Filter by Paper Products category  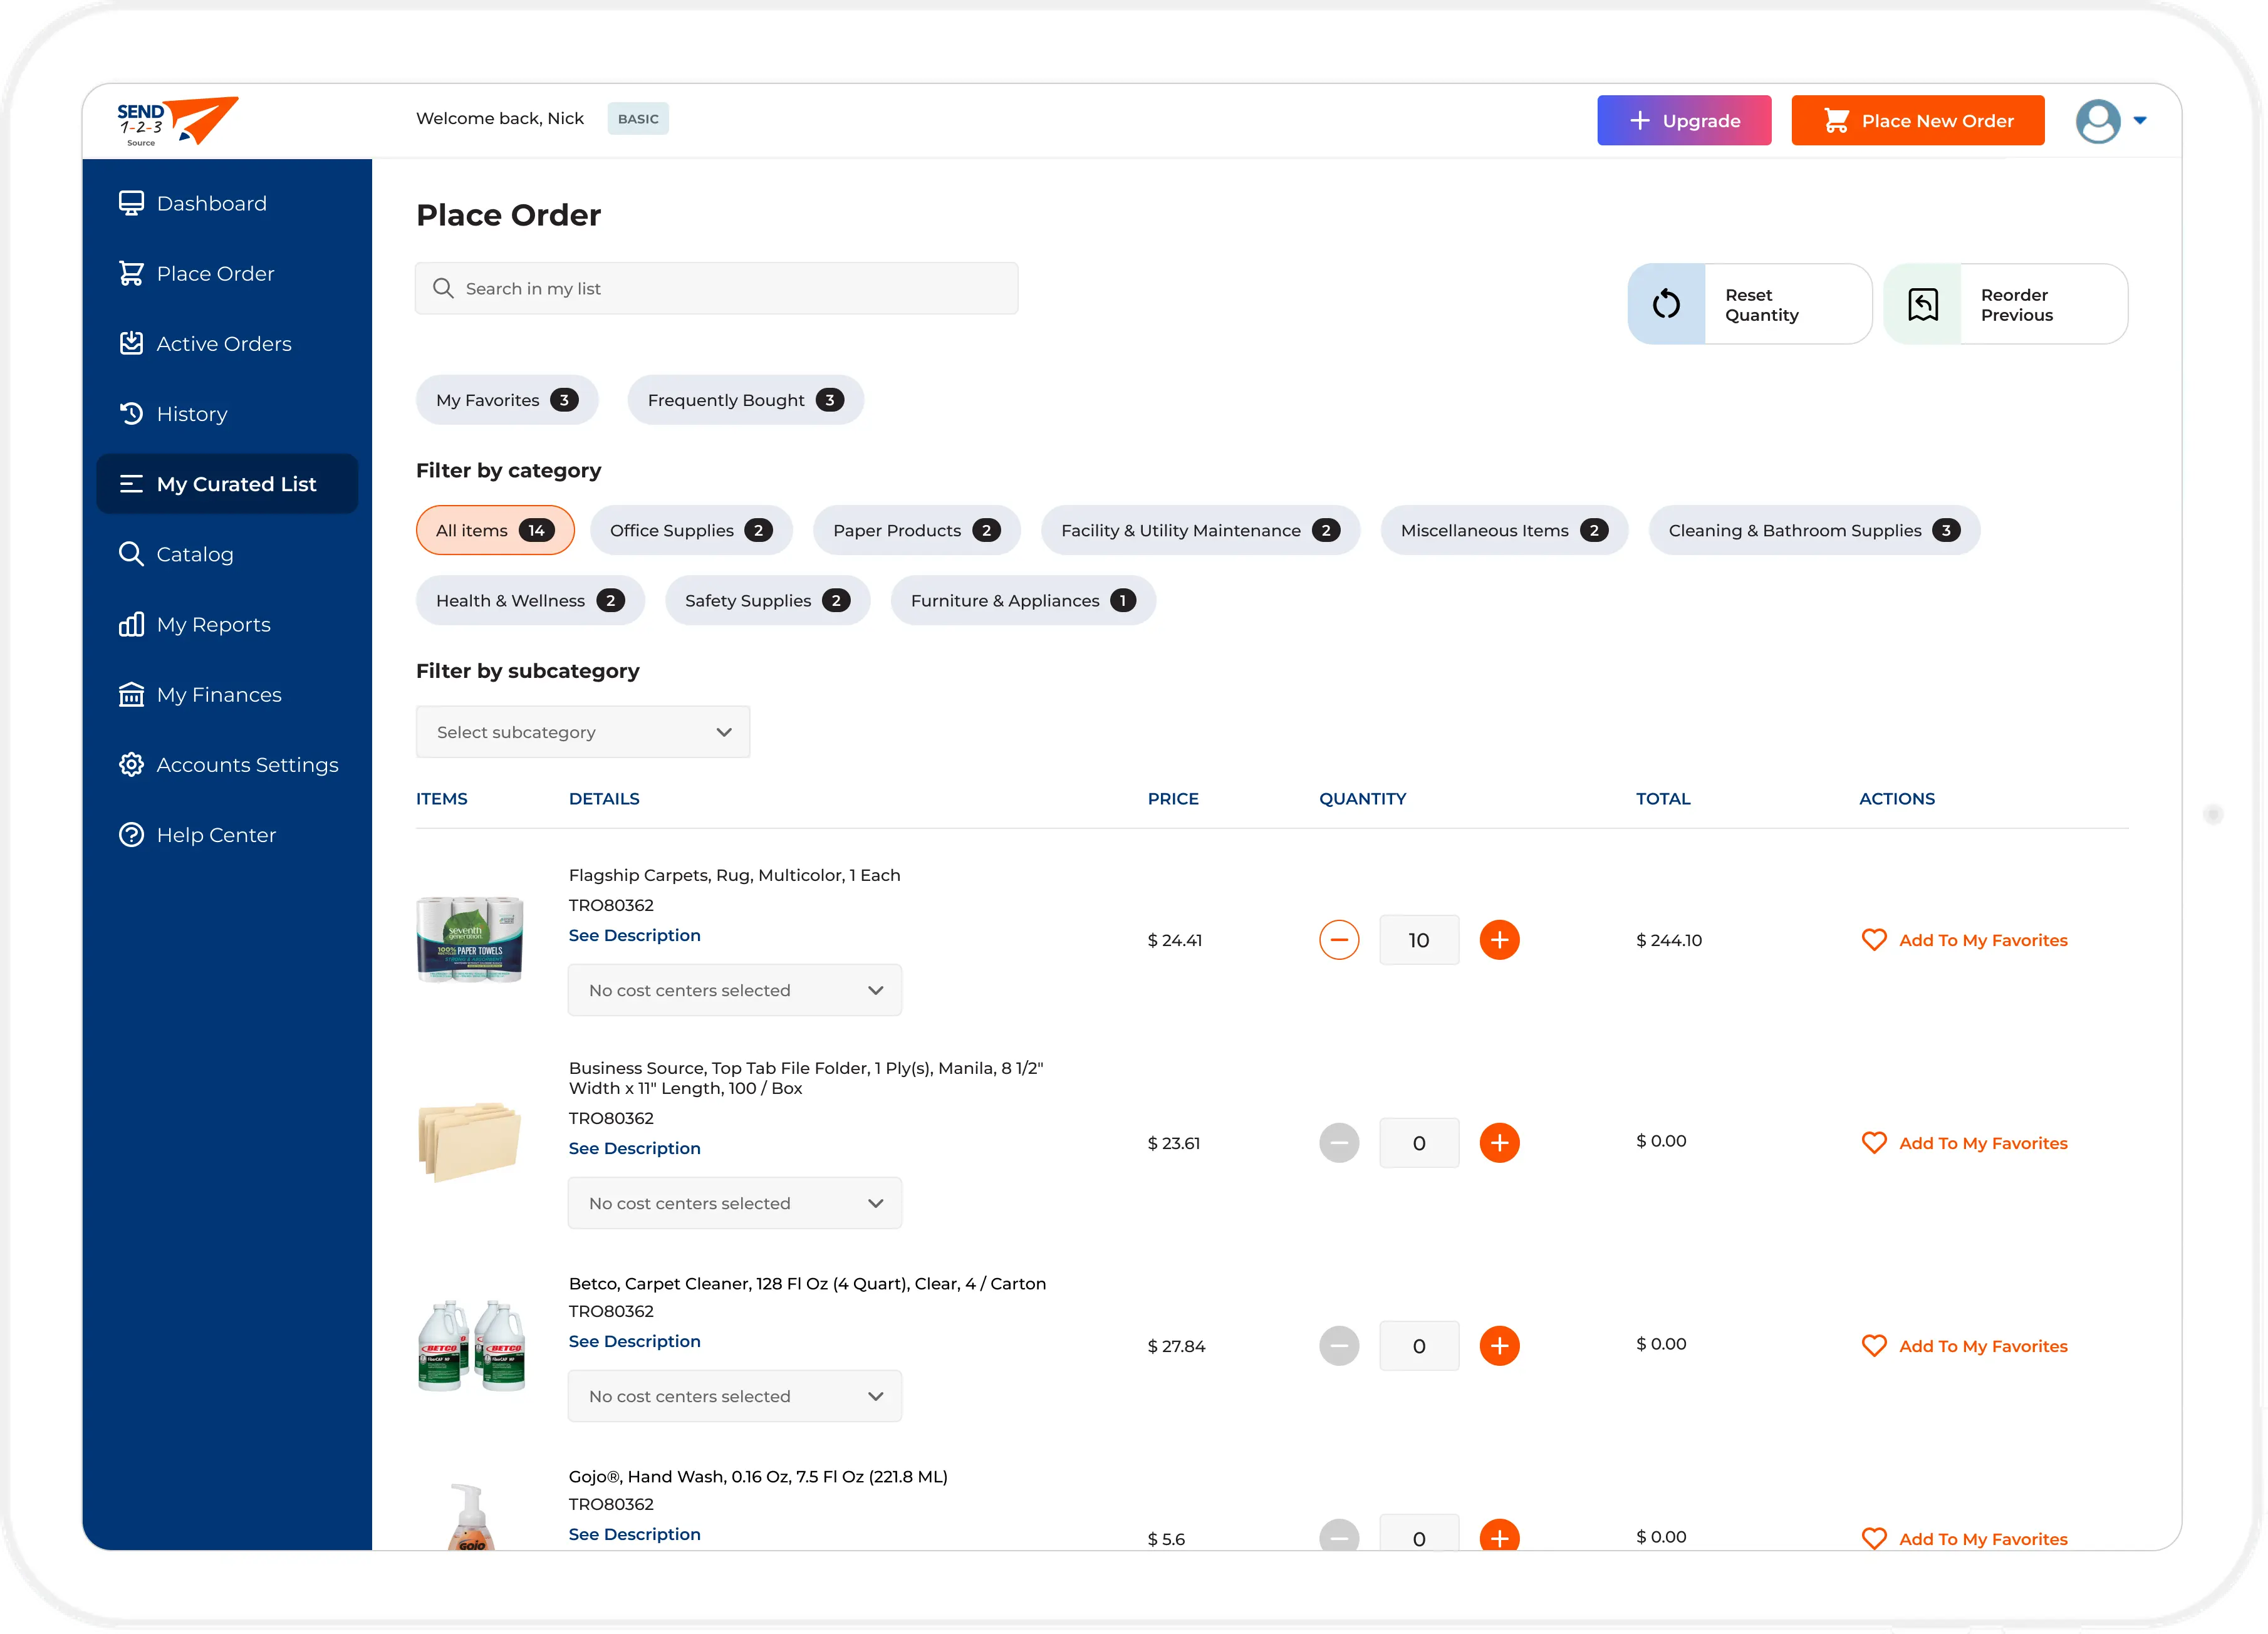[x=916, y=530]
